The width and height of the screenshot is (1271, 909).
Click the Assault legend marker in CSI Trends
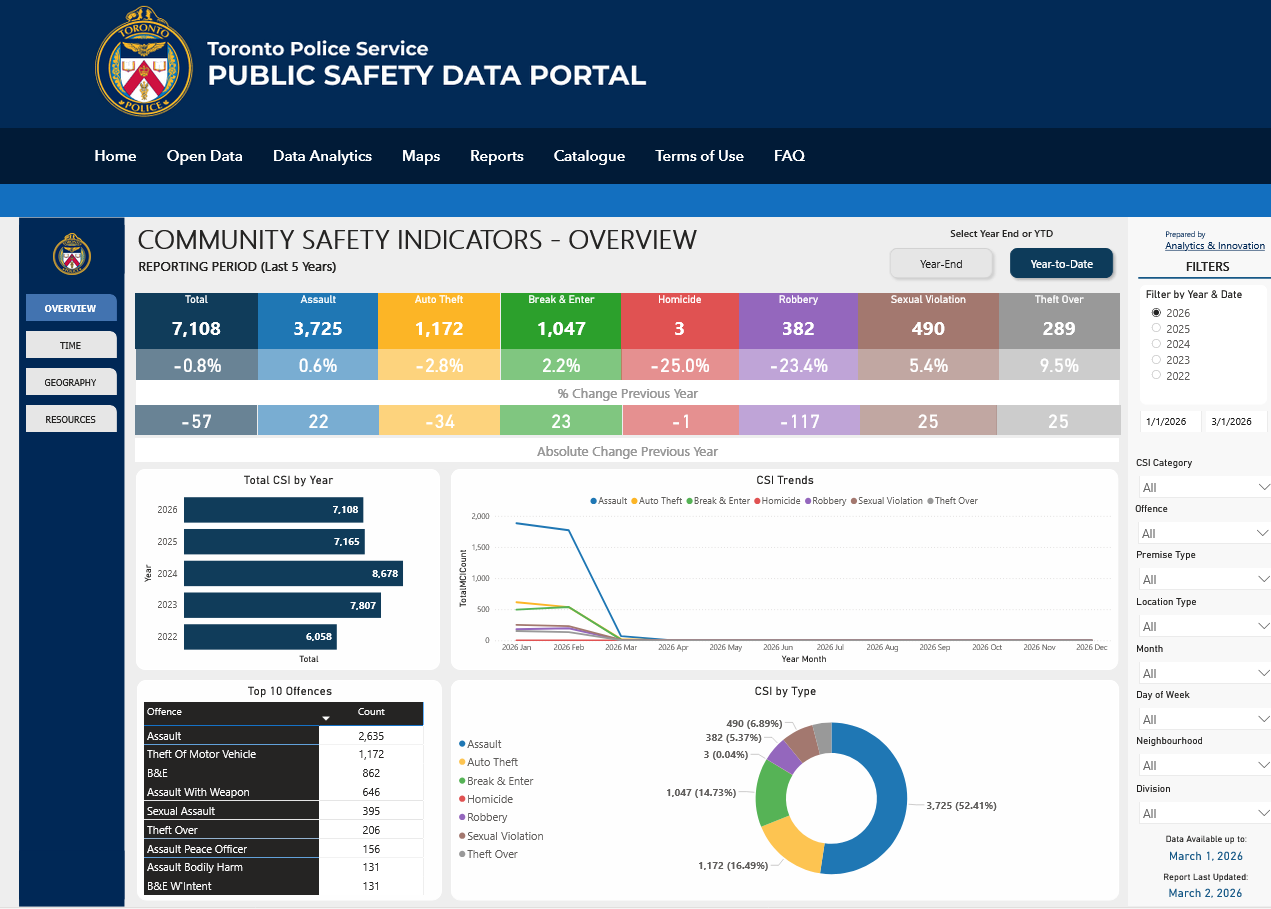pyautogui.click(x=594, y=501)
